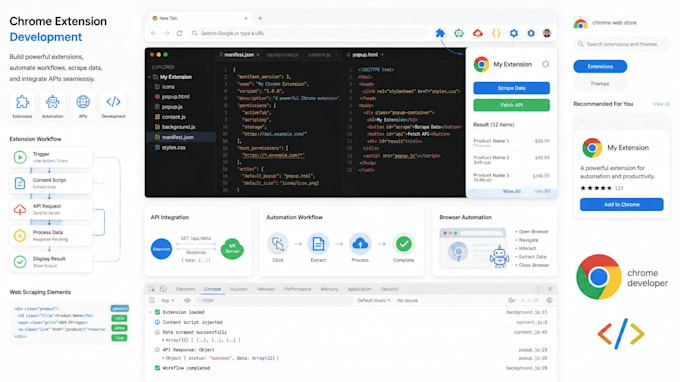Collapse the My Extension folder in Explorer
Screen dimensions: 680x382
coord(150,77)
